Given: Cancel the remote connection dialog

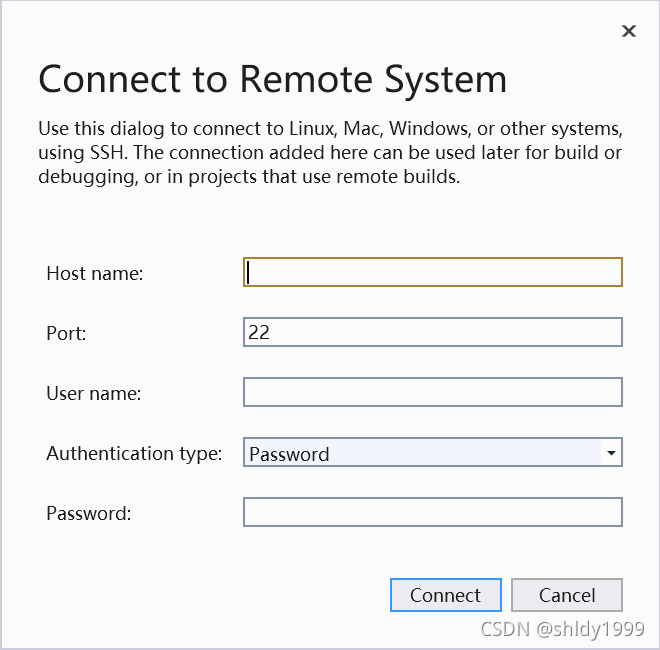Looking at the screenshot, I should [x=567, y=595].
